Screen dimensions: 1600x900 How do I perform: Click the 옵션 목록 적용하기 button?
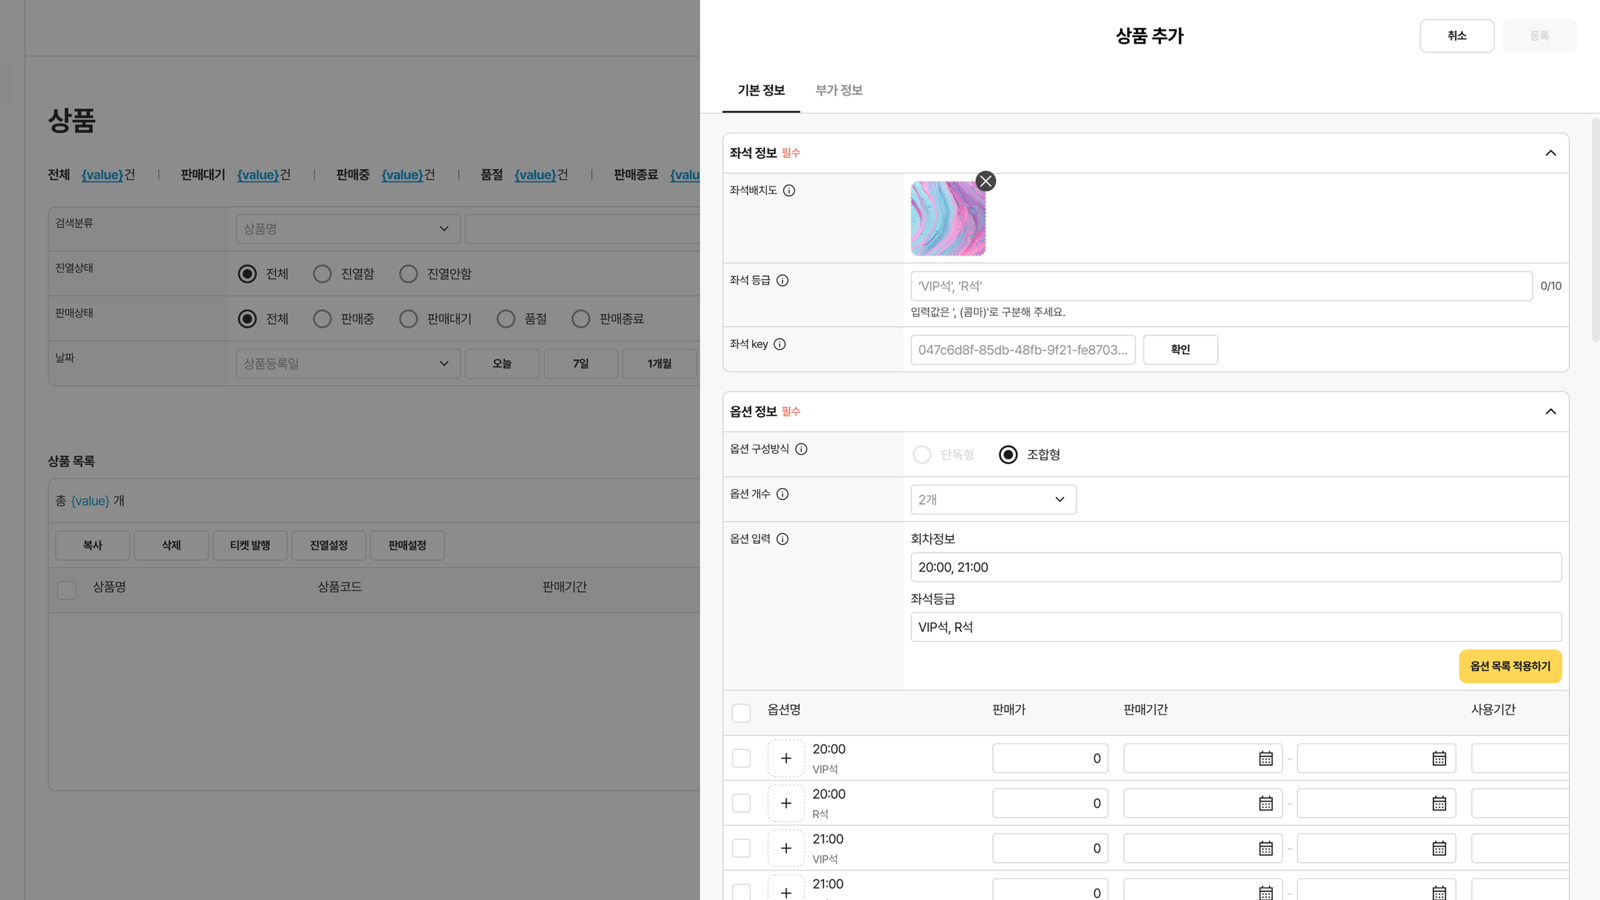coord(1510,667)
